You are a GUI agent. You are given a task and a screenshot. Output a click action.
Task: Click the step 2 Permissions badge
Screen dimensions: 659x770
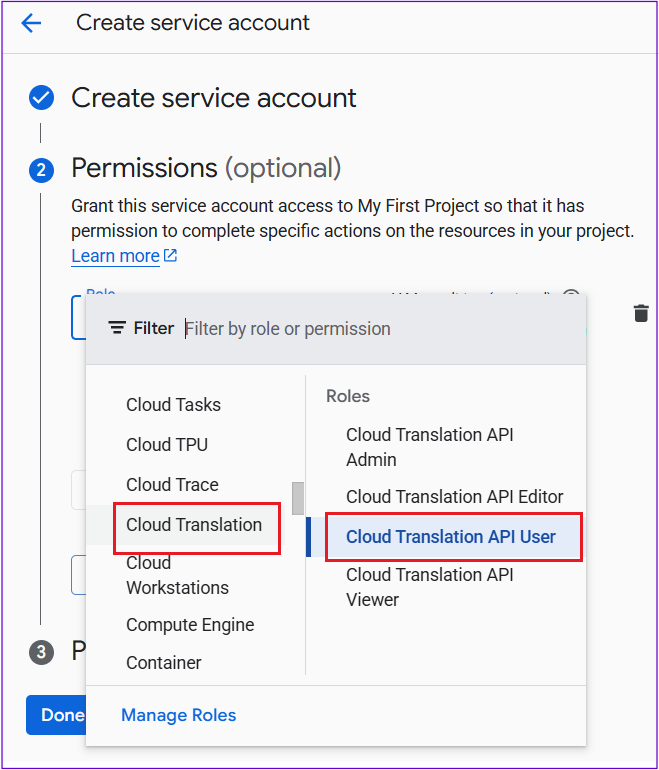[x=41, y=170]
